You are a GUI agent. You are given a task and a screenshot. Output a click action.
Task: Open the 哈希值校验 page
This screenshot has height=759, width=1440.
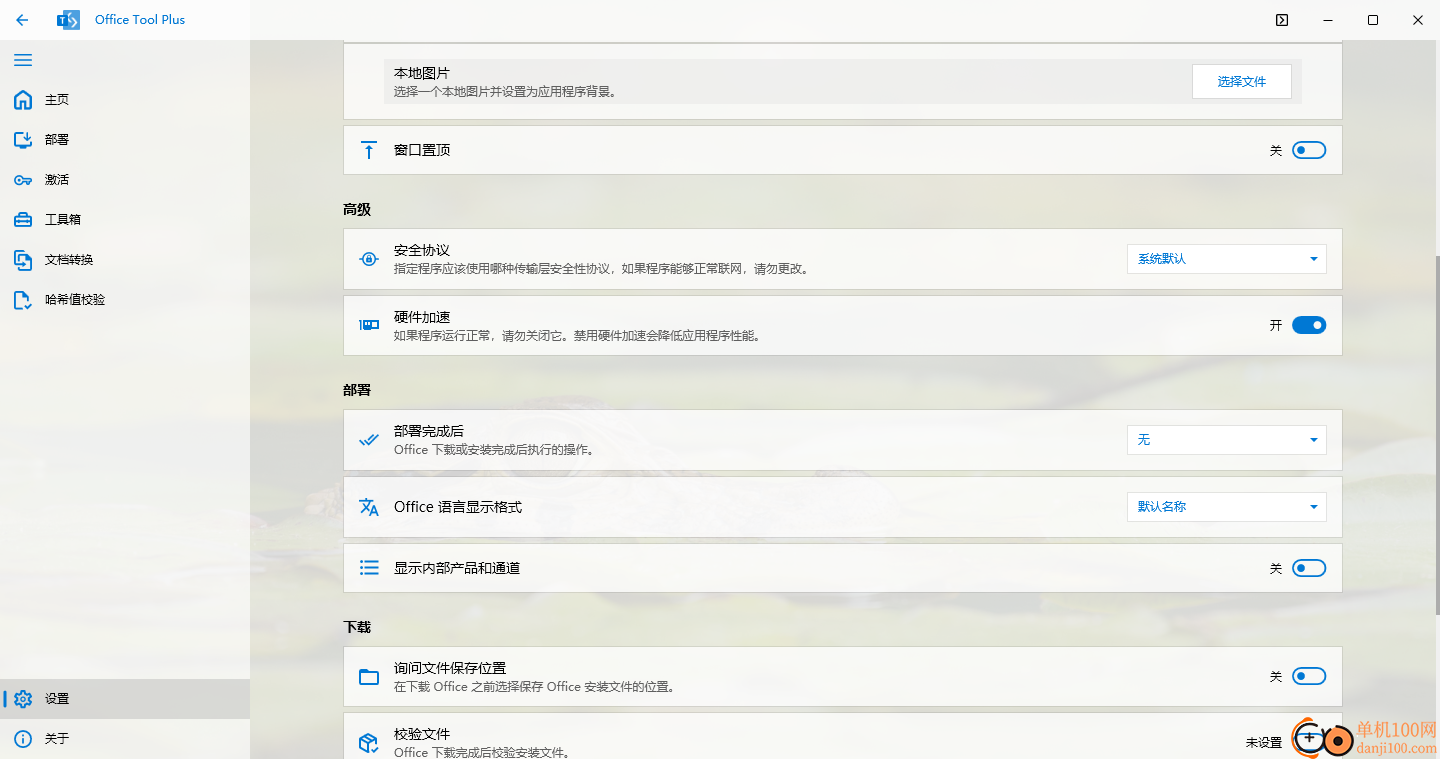click(125, 300)
